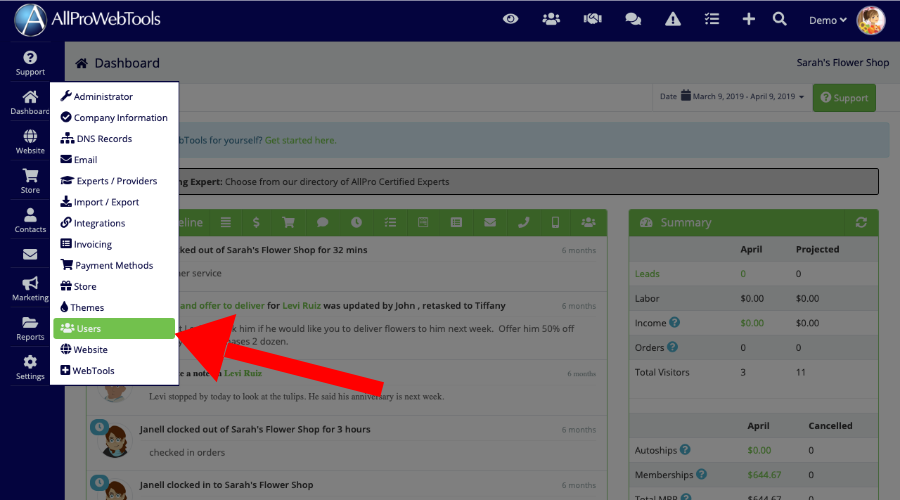Click the Orders help question icon
This screenshot has height=500, width=900.
tap(673, 347)
